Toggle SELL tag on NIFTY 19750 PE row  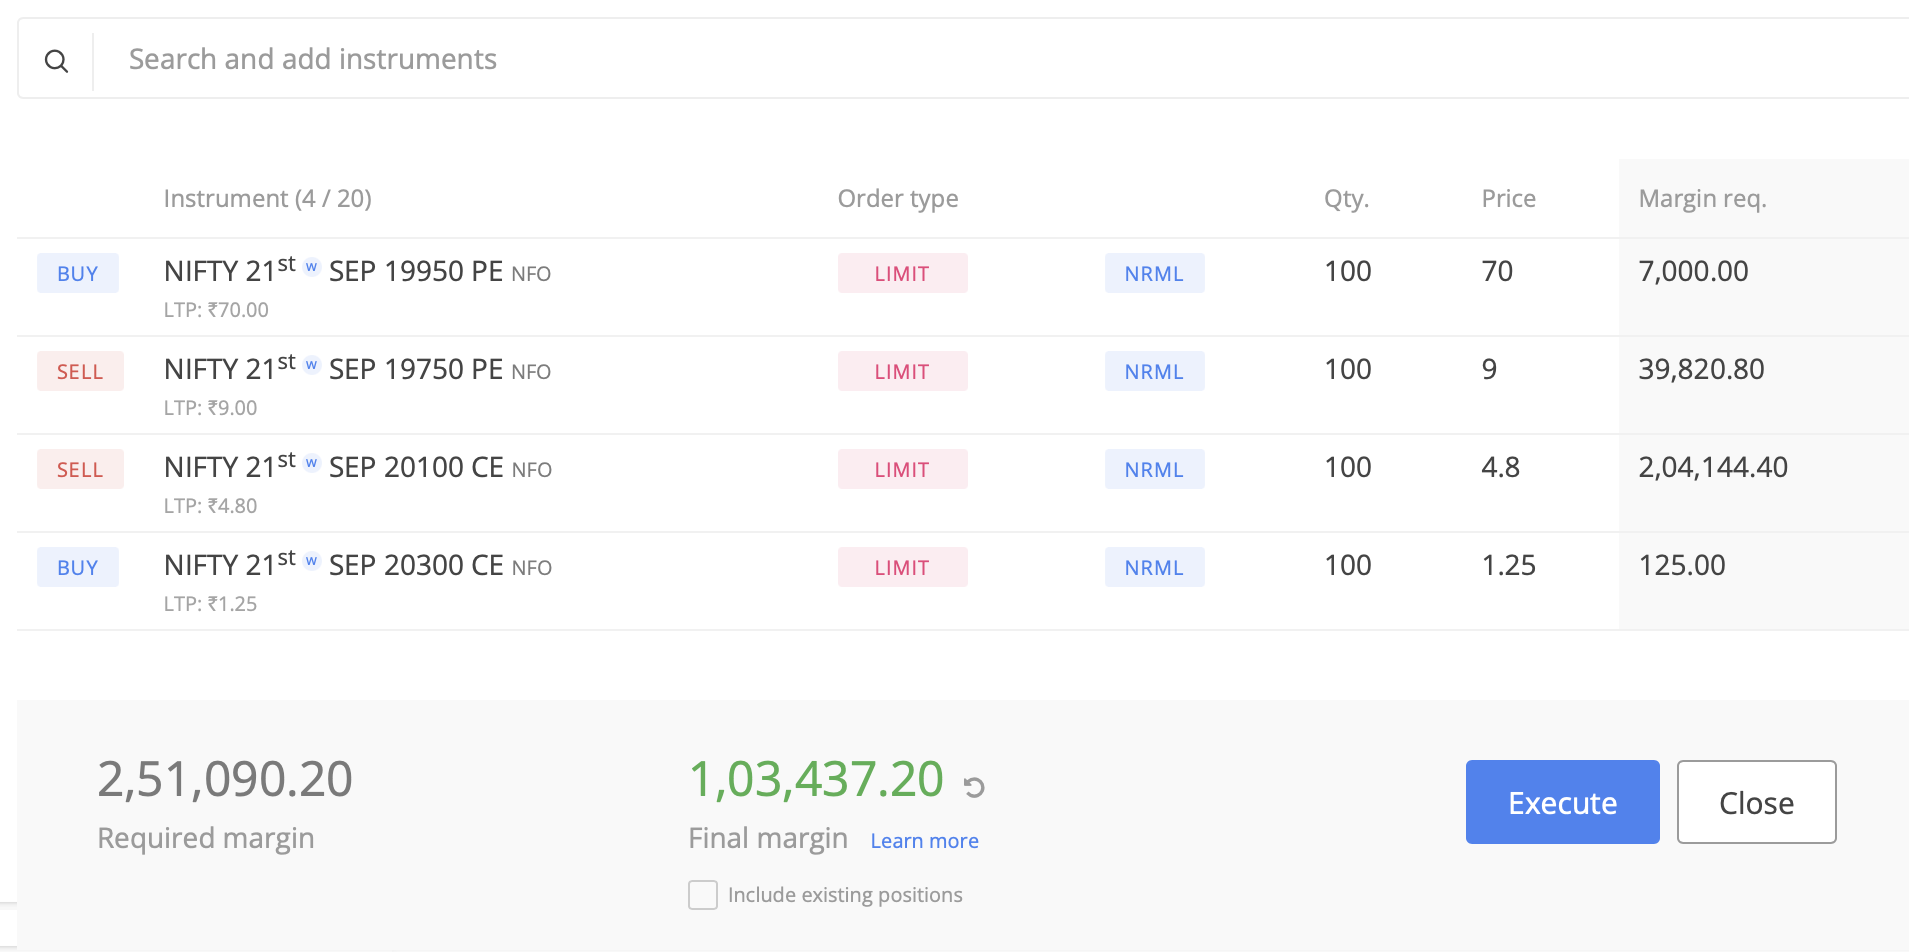pyautogui.click(x=80, y=371)
